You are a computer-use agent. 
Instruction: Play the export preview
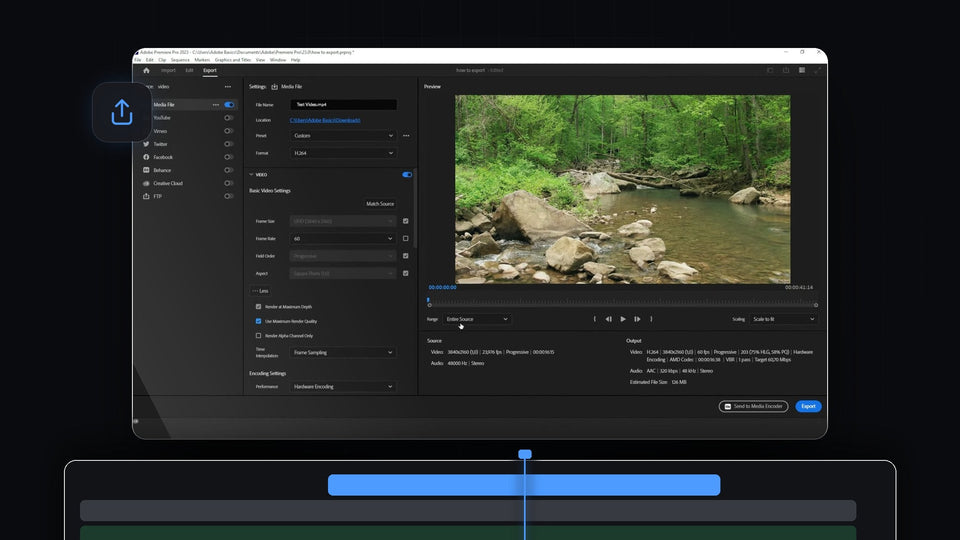(x=623, y=319)
